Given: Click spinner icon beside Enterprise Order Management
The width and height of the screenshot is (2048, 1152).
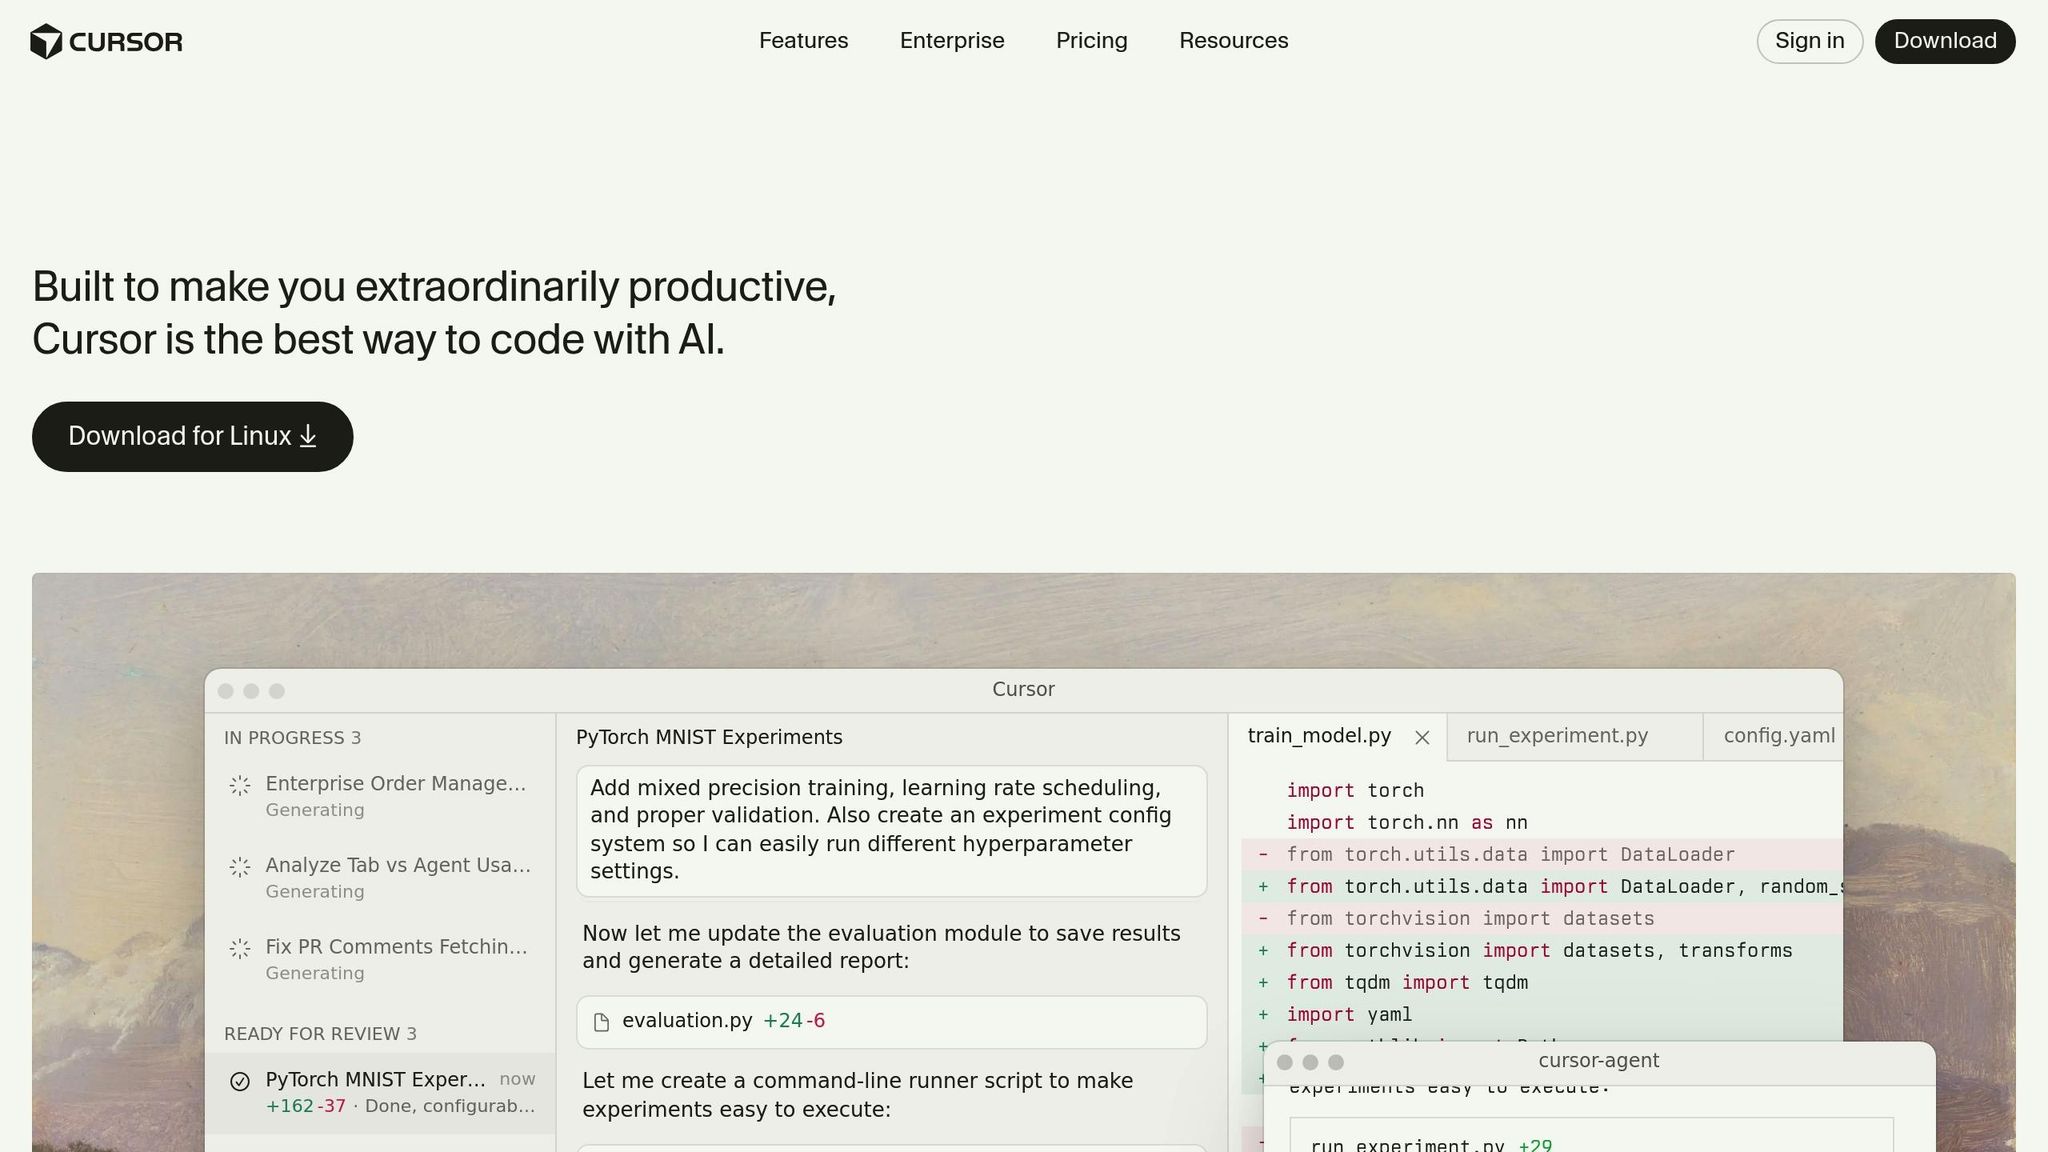Looking at the screenshot, I should click(x=240, y=786).
